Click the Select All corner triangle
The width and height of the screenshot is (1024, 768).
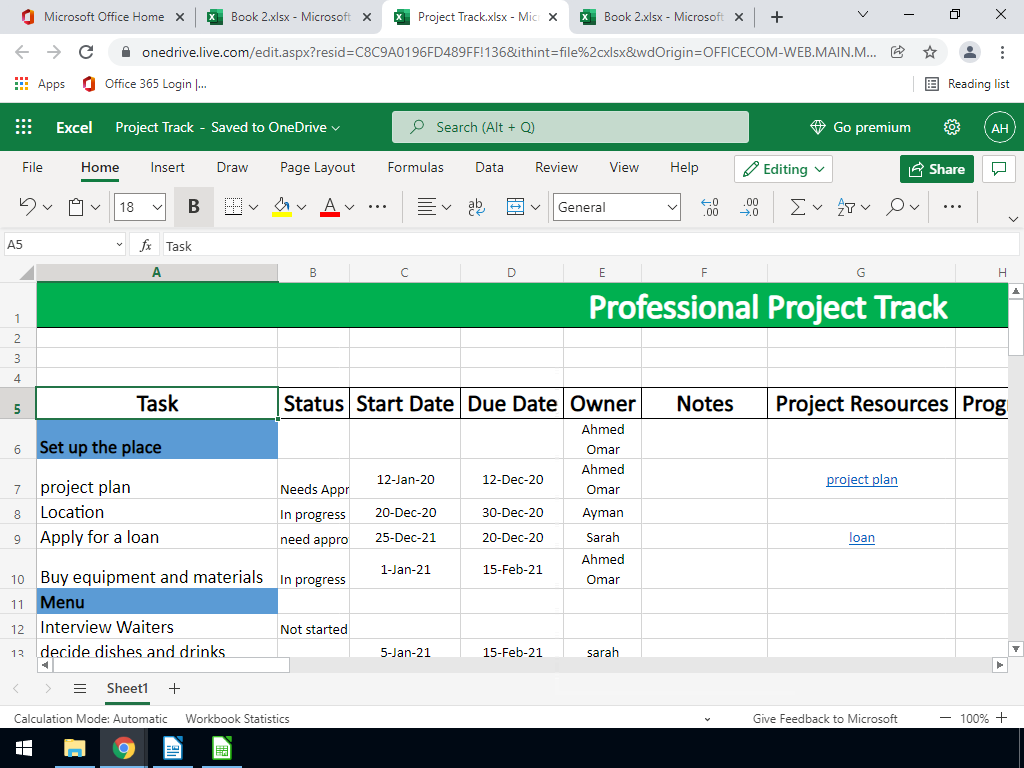[26, 272]
